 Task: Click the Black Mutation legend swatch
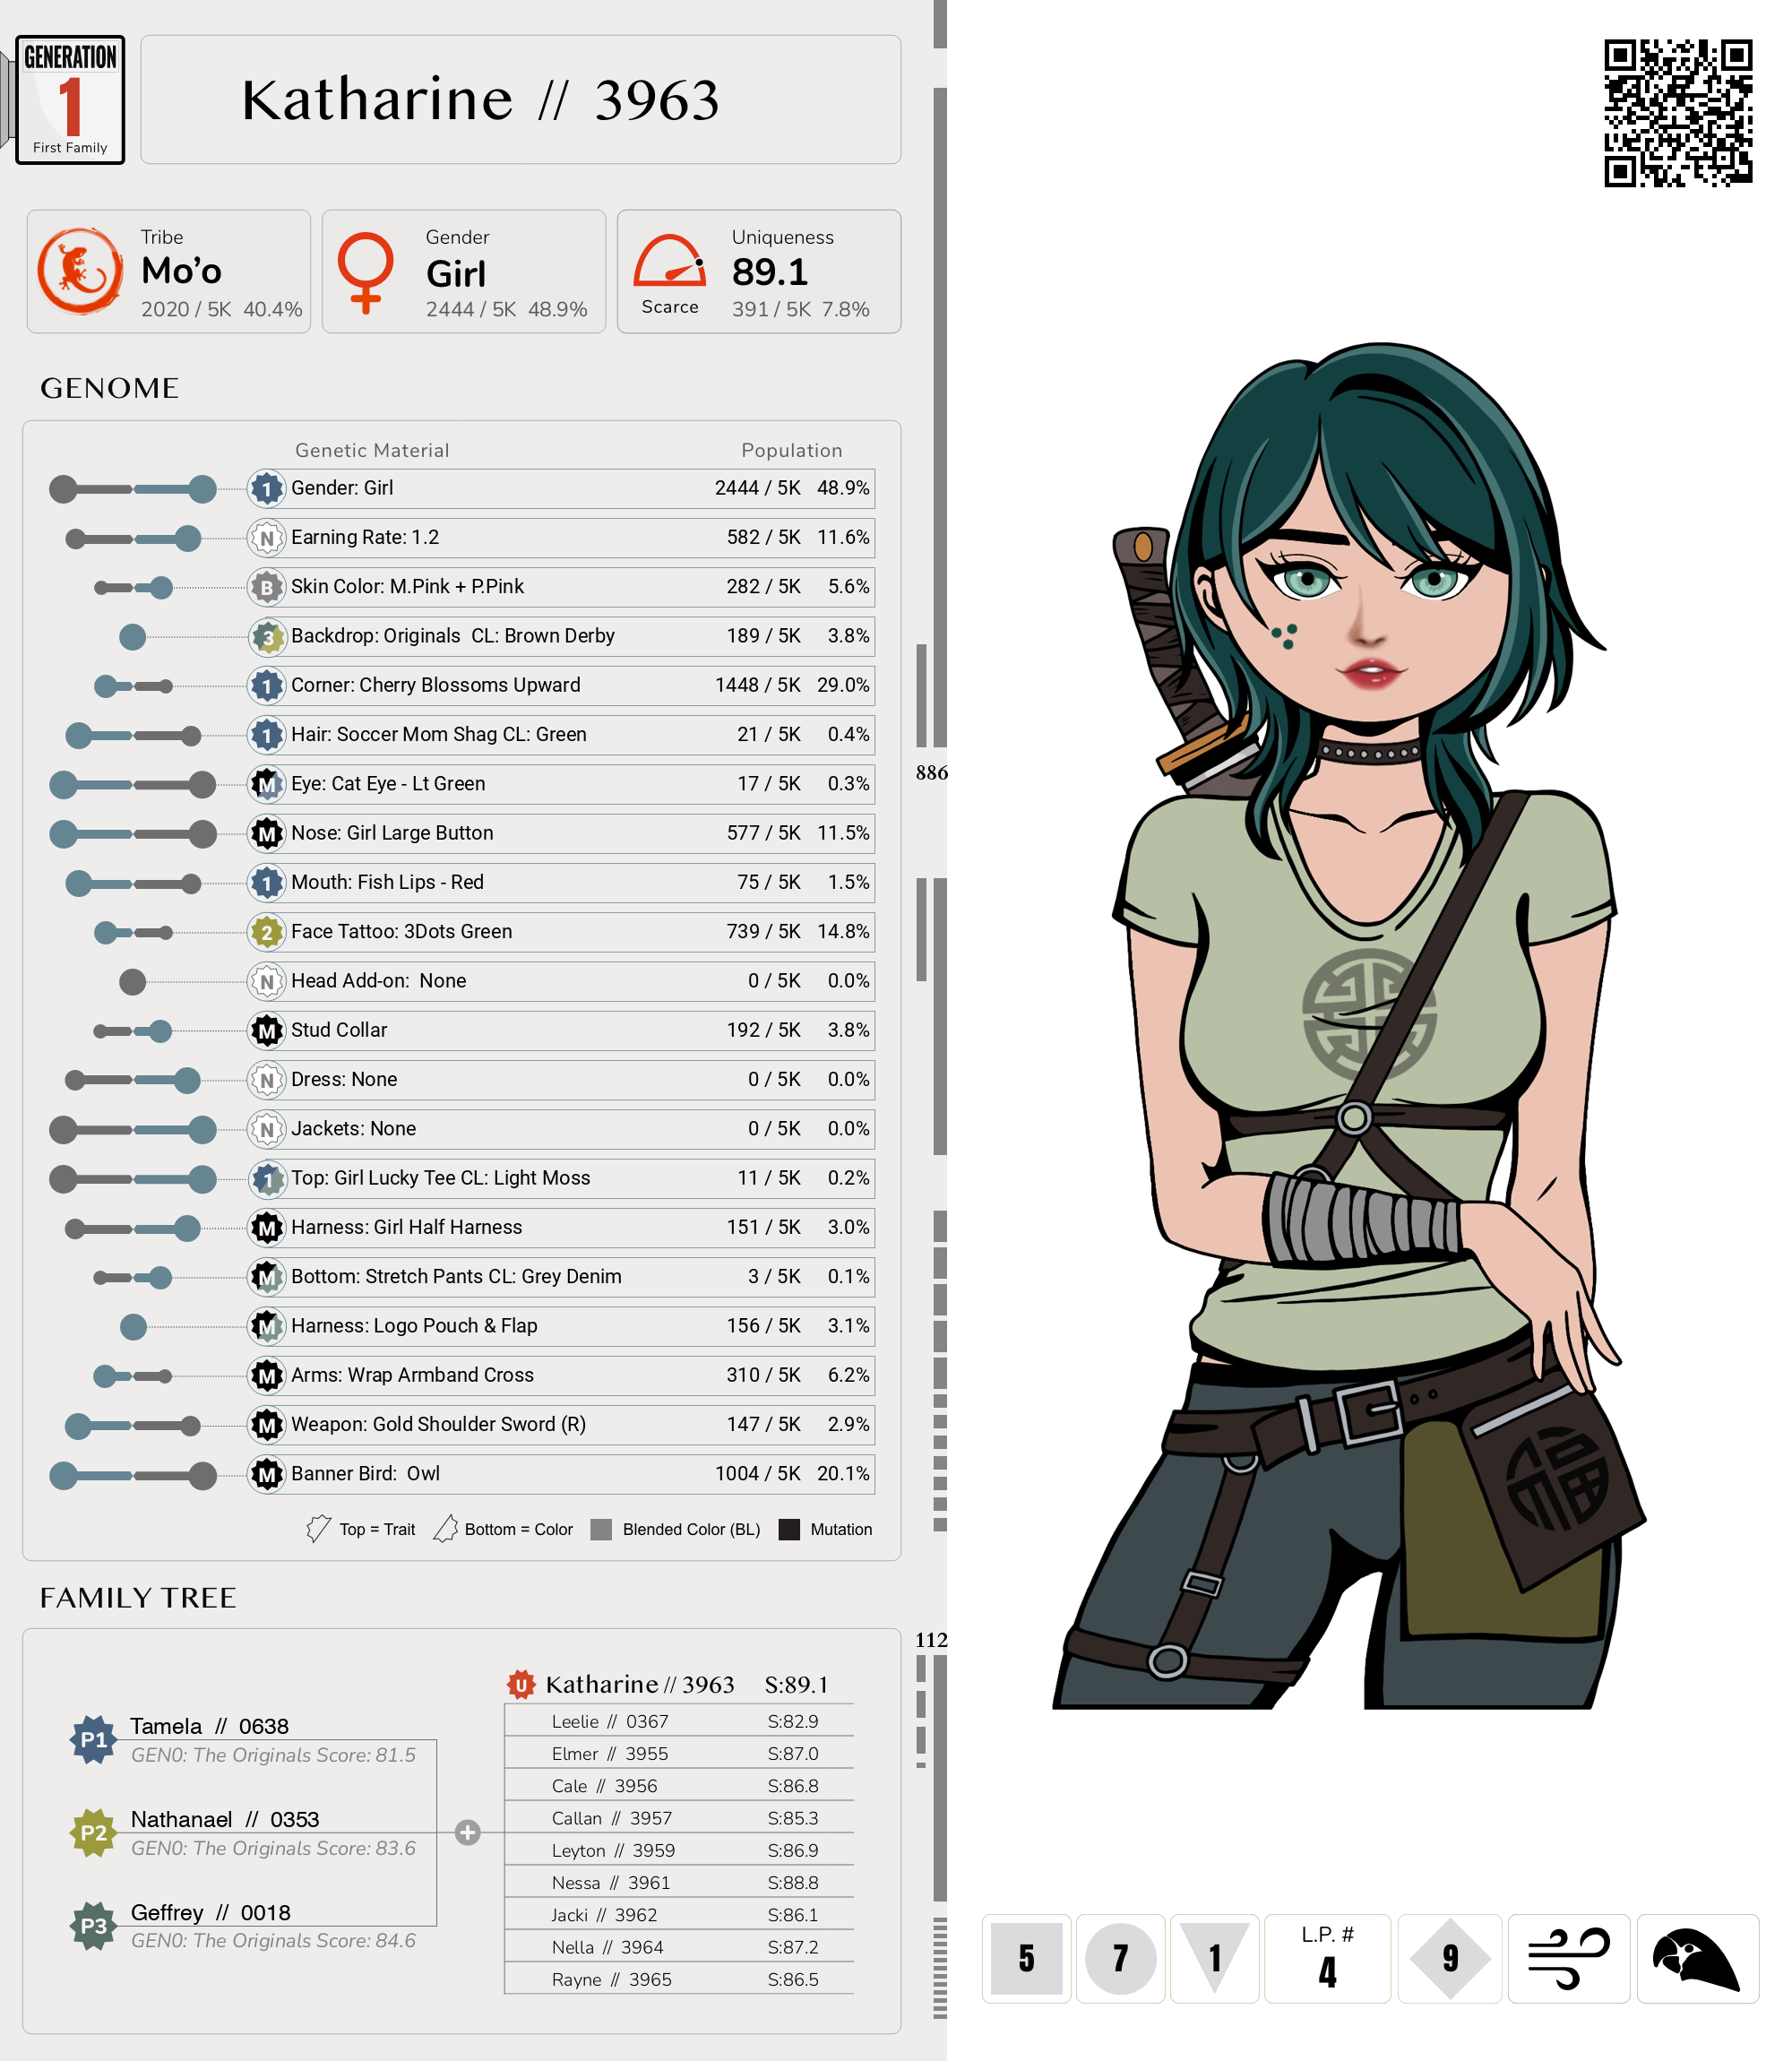789,1529
